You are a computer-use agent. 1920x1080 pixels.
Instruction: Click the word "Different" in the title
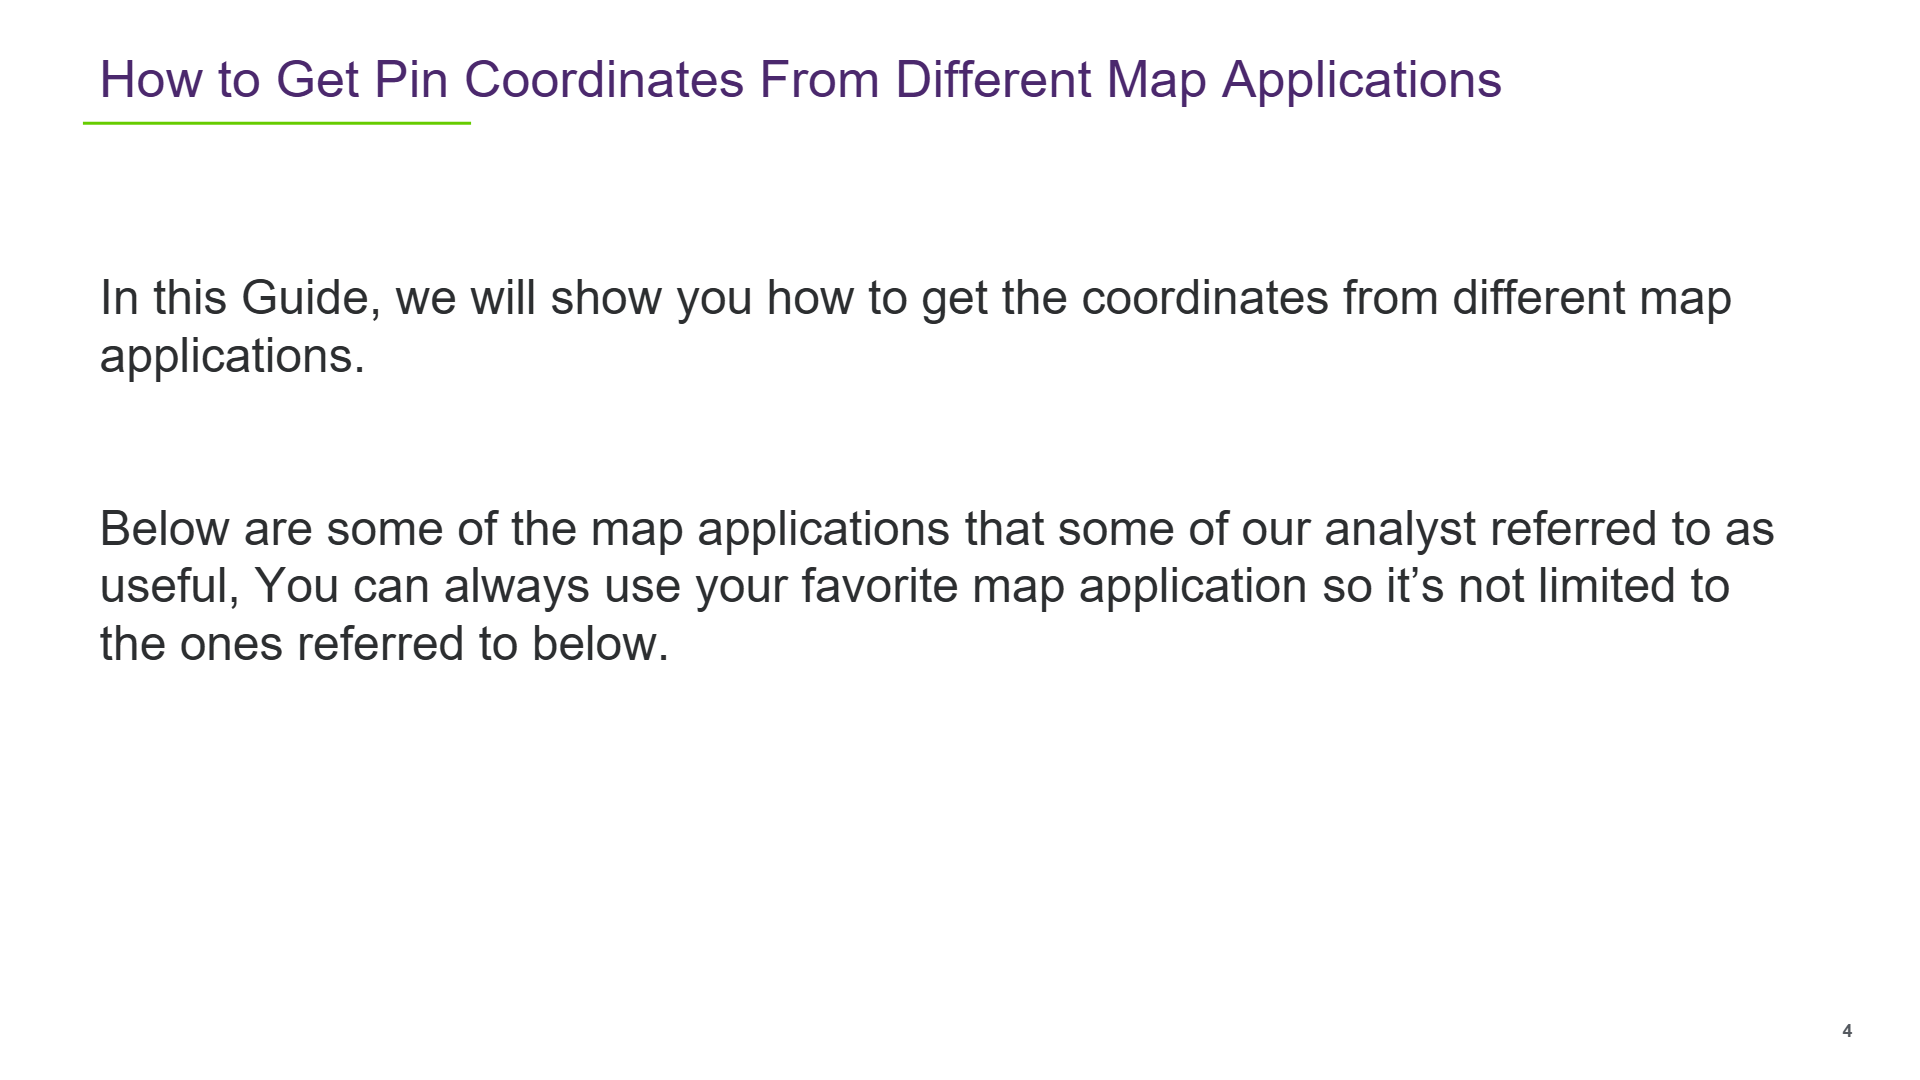pos(993,80)
